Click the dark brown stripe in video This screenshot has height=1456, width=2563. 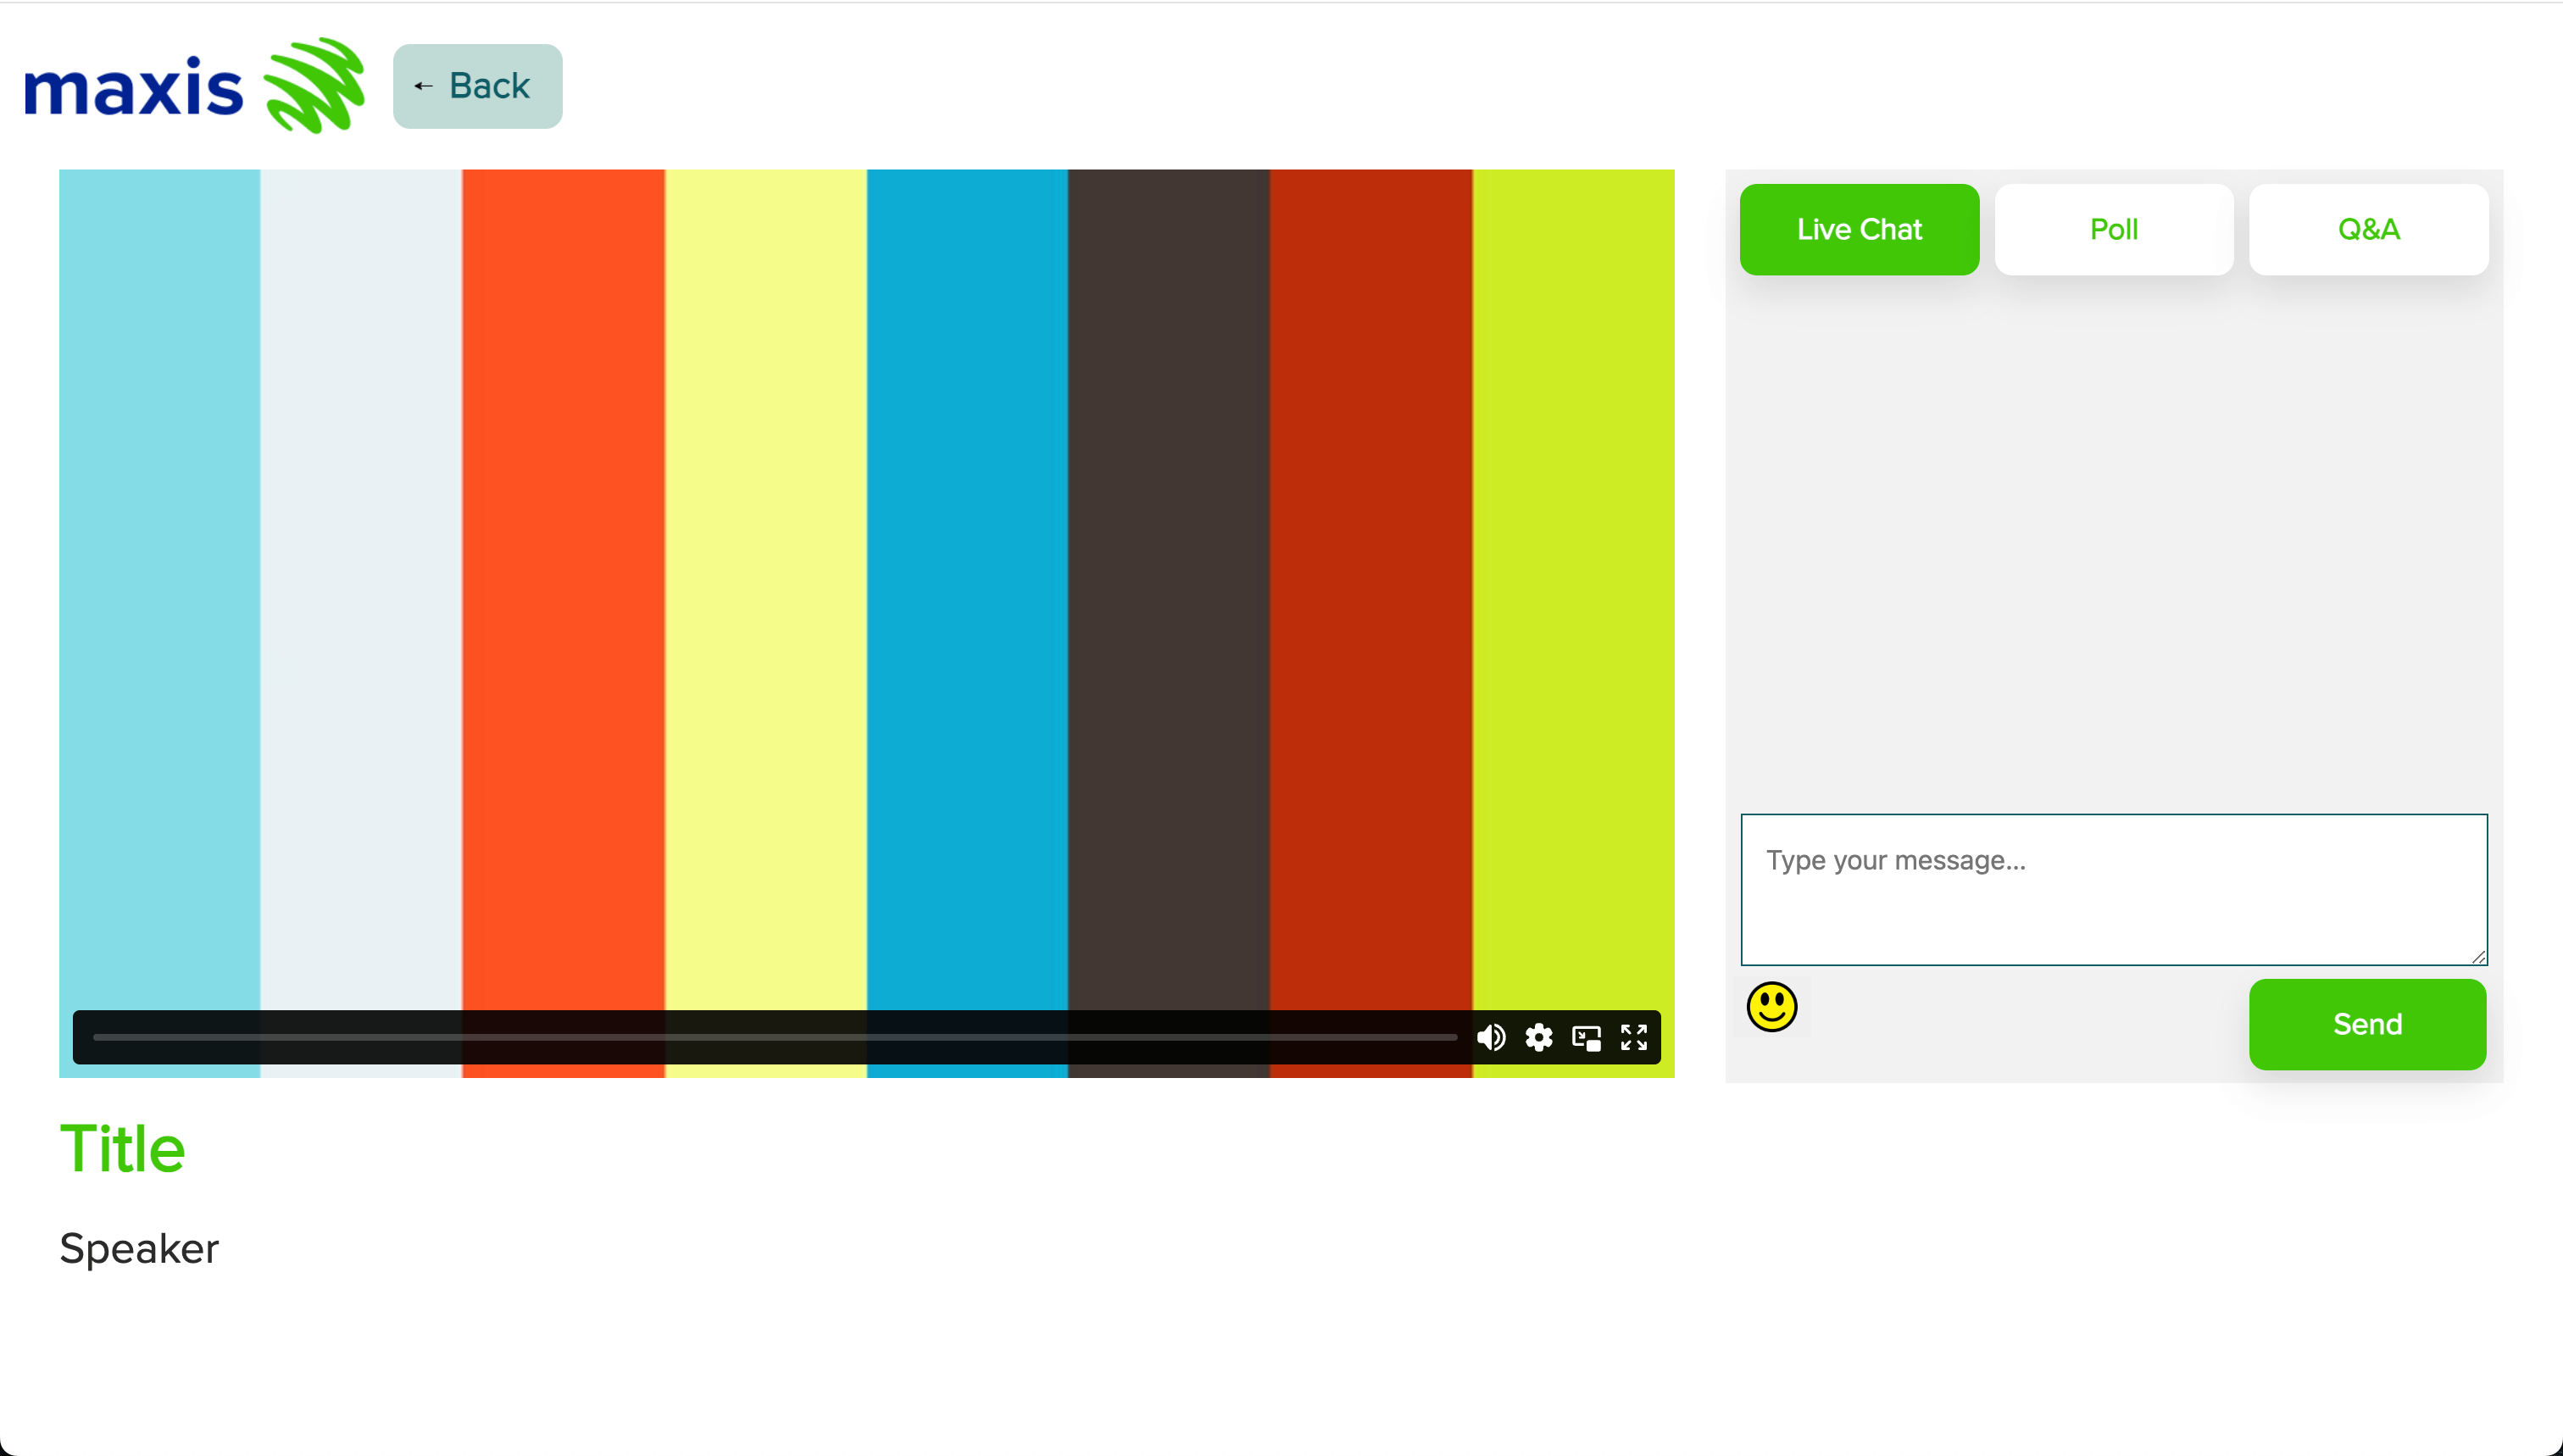pos(1168,580)
